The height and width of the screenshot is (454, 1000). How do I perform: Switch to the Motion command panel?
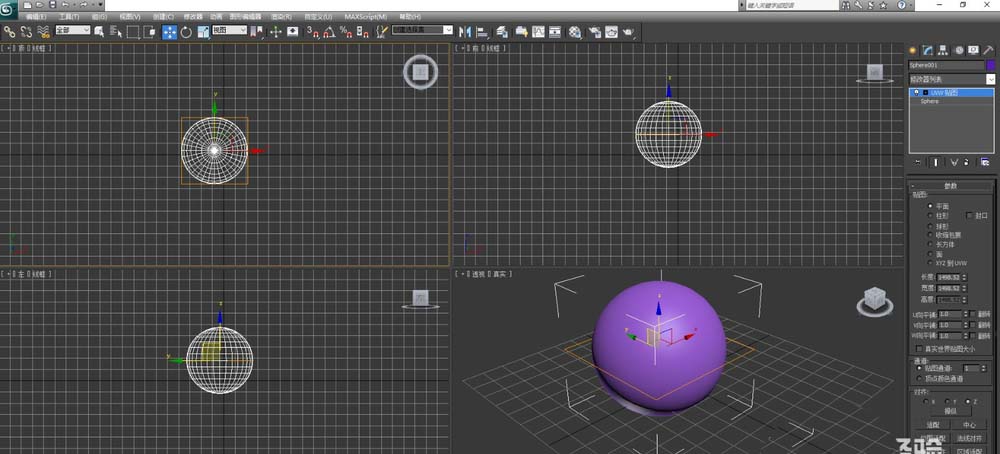click(959, 50)
